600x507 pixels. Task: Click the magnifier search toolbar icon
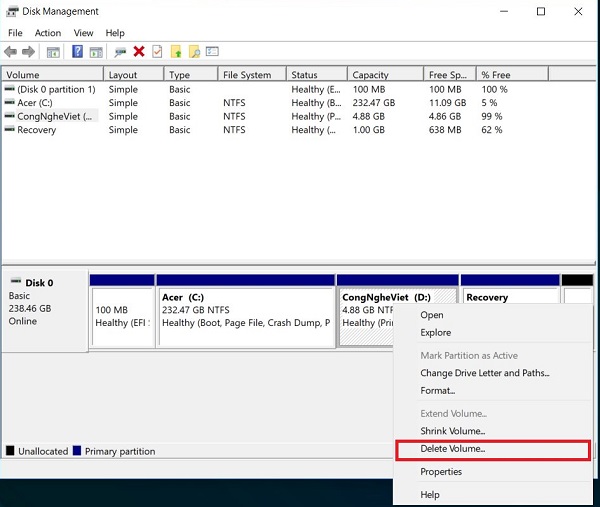195,52
